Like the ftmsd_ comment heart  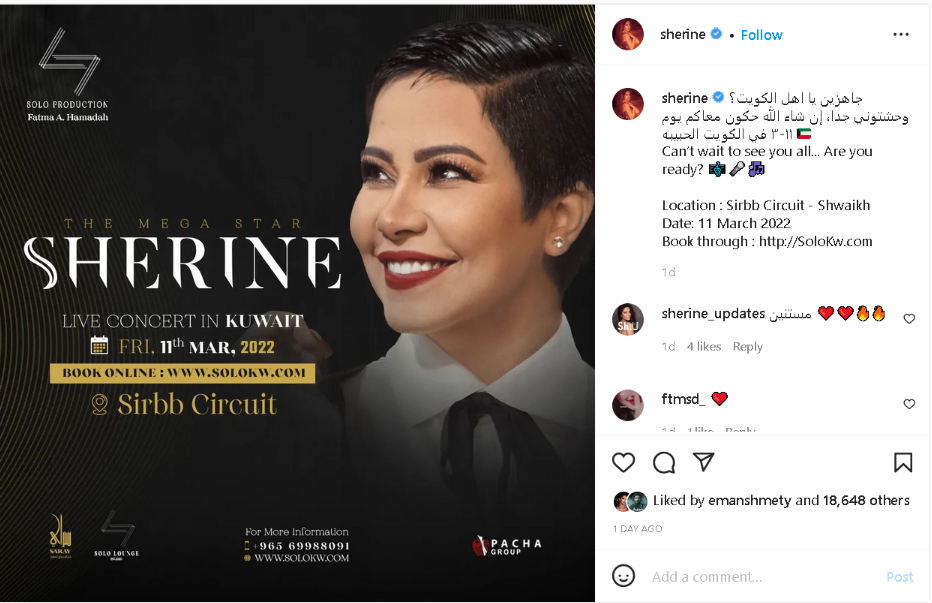tap(909, 404)
